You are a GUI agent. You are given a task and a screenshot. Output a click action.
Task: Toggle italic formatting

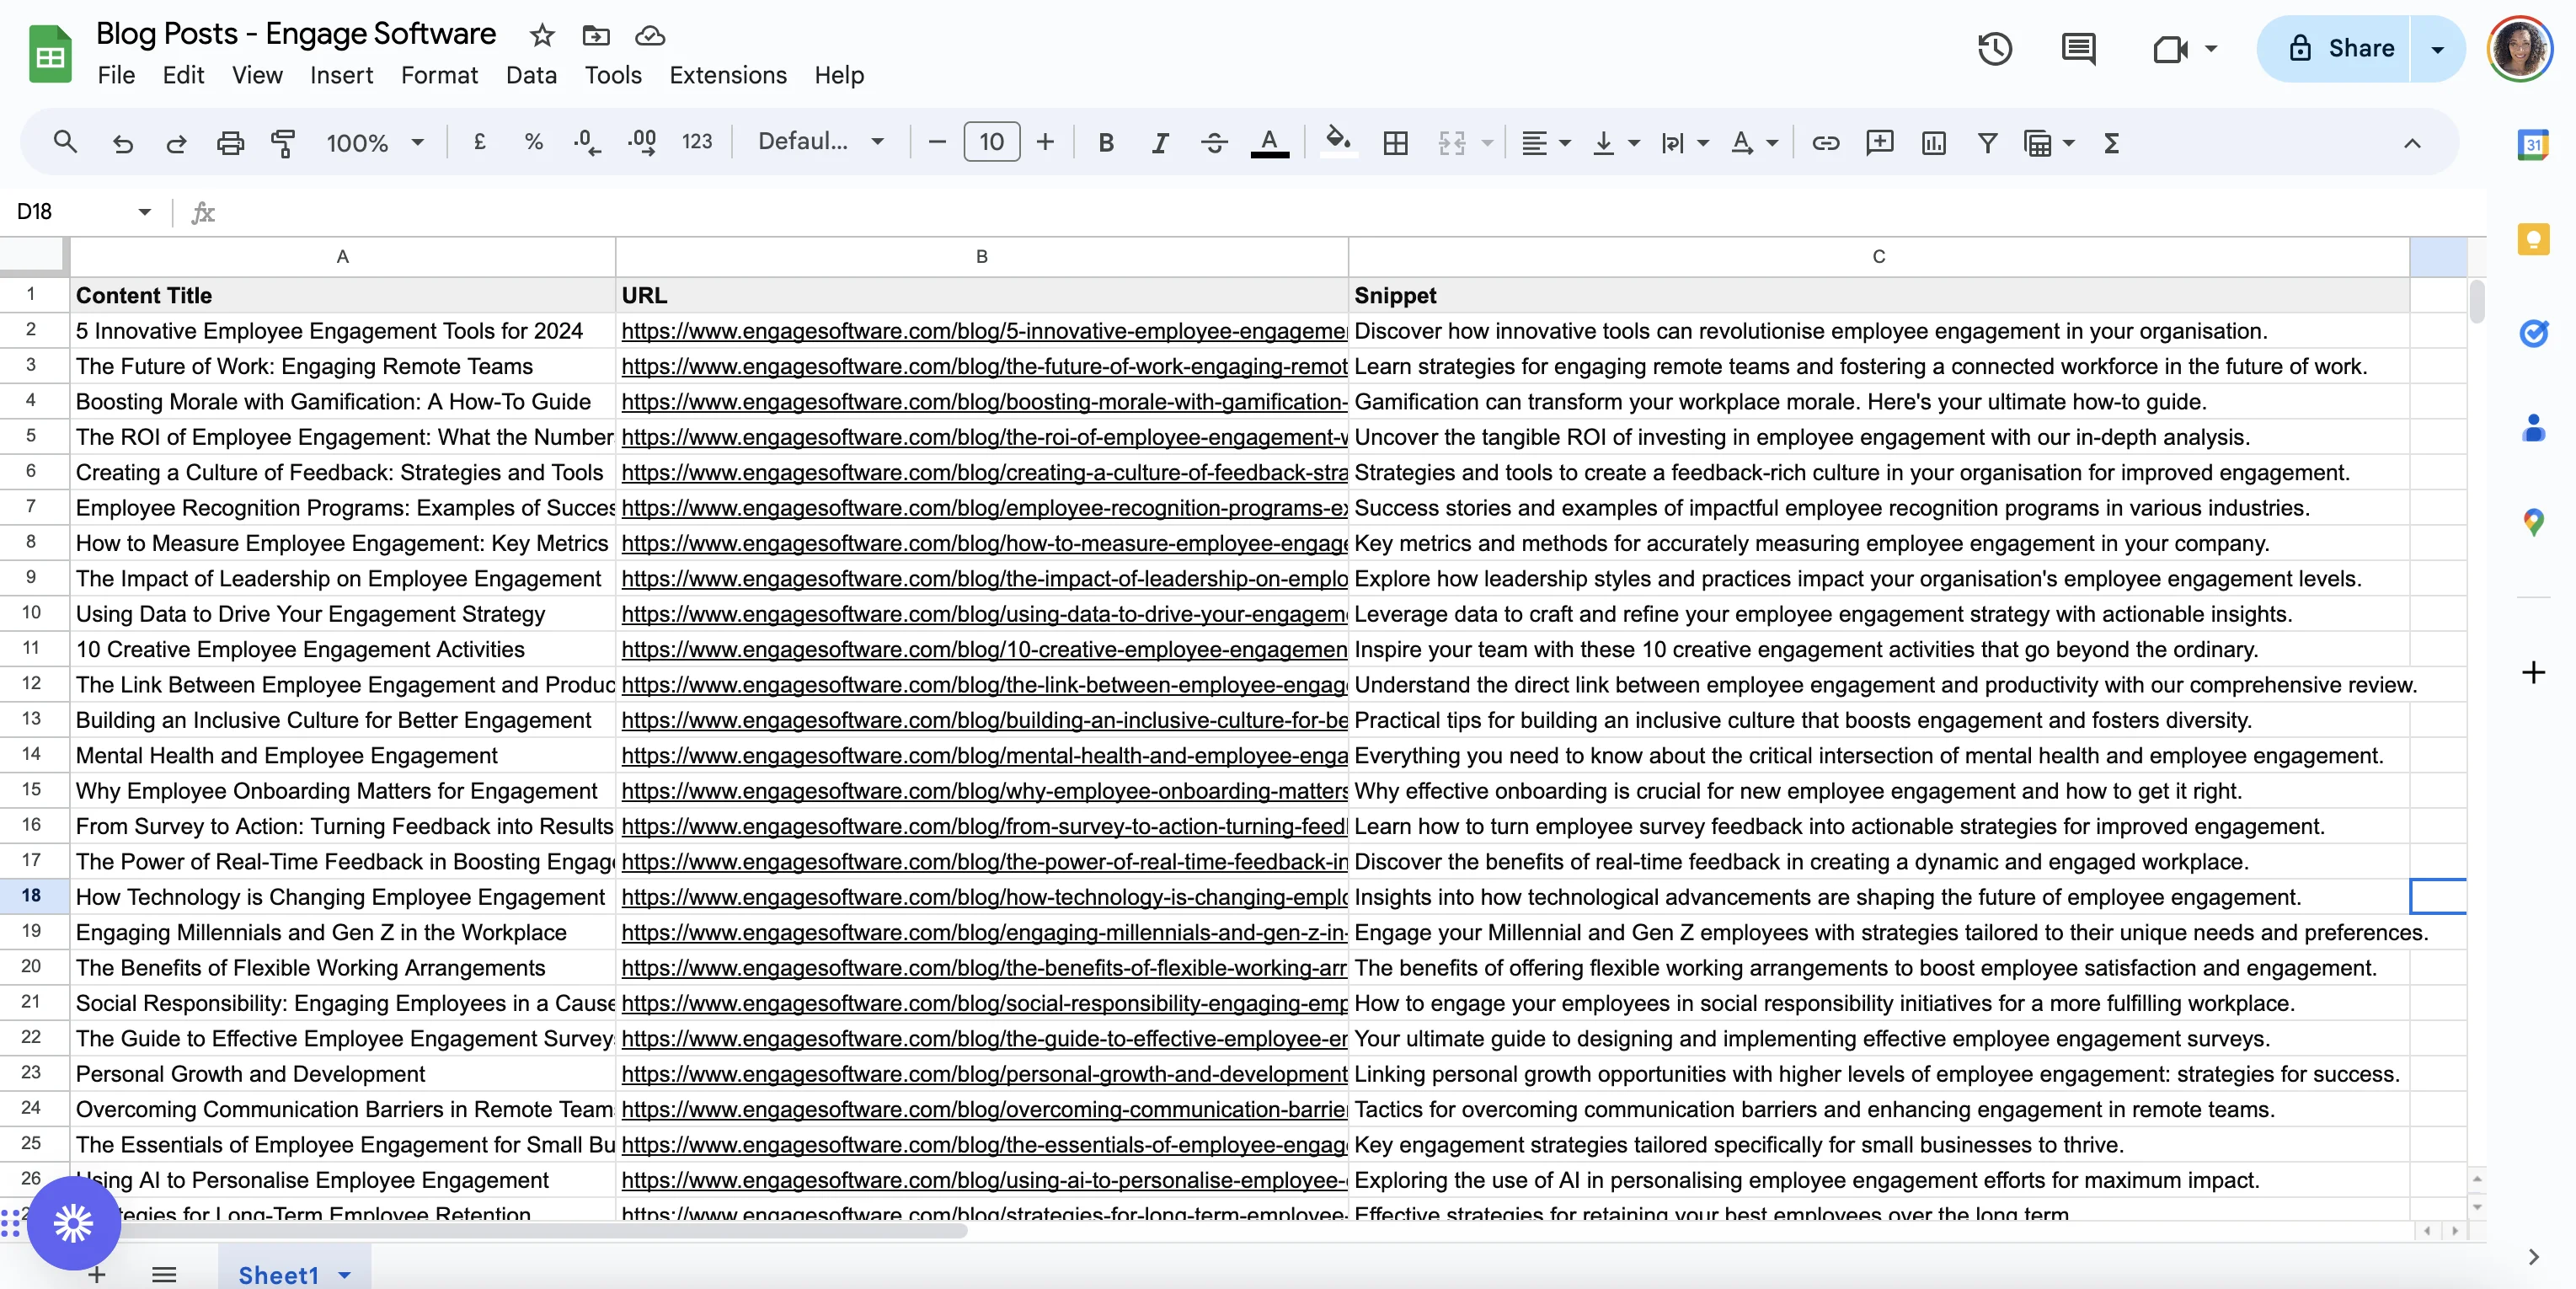click(x=1159, y=143)
